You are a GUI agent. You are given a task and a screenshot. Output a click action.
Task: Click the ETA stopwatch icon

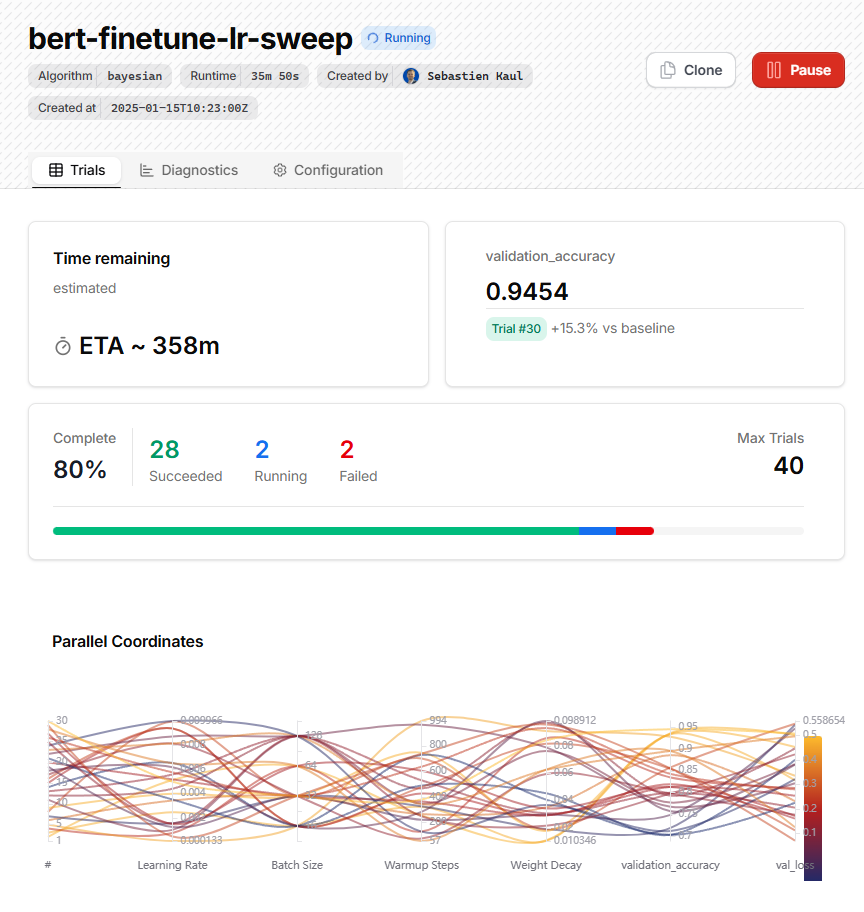click(63, 347)
